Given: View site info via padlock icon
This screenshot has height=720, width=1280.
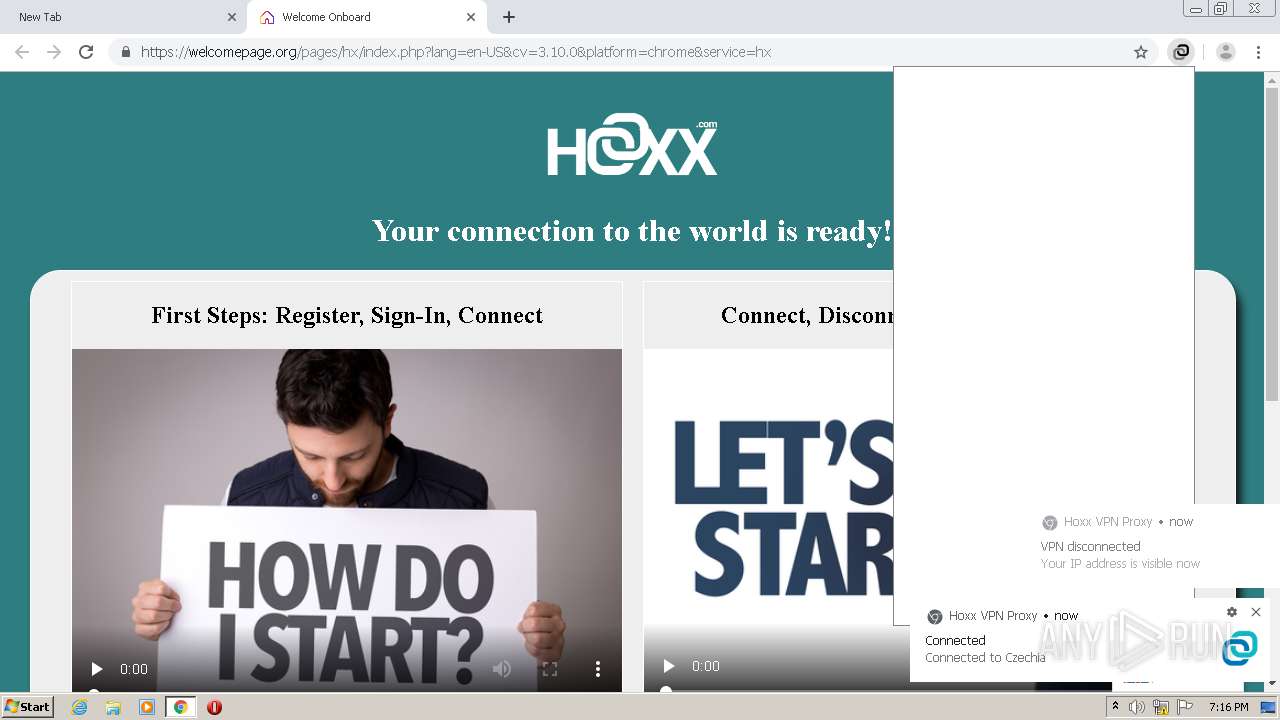Looking at the screenshot, I should coord(125,52).
